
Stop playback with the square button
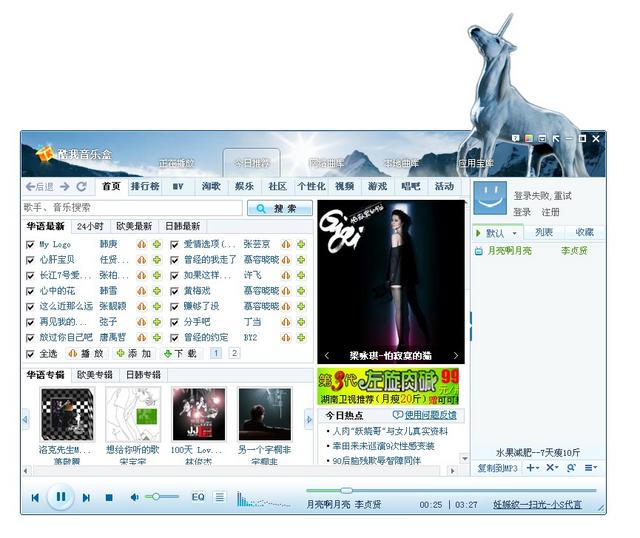pyautogui.click(x=109, y=498)
